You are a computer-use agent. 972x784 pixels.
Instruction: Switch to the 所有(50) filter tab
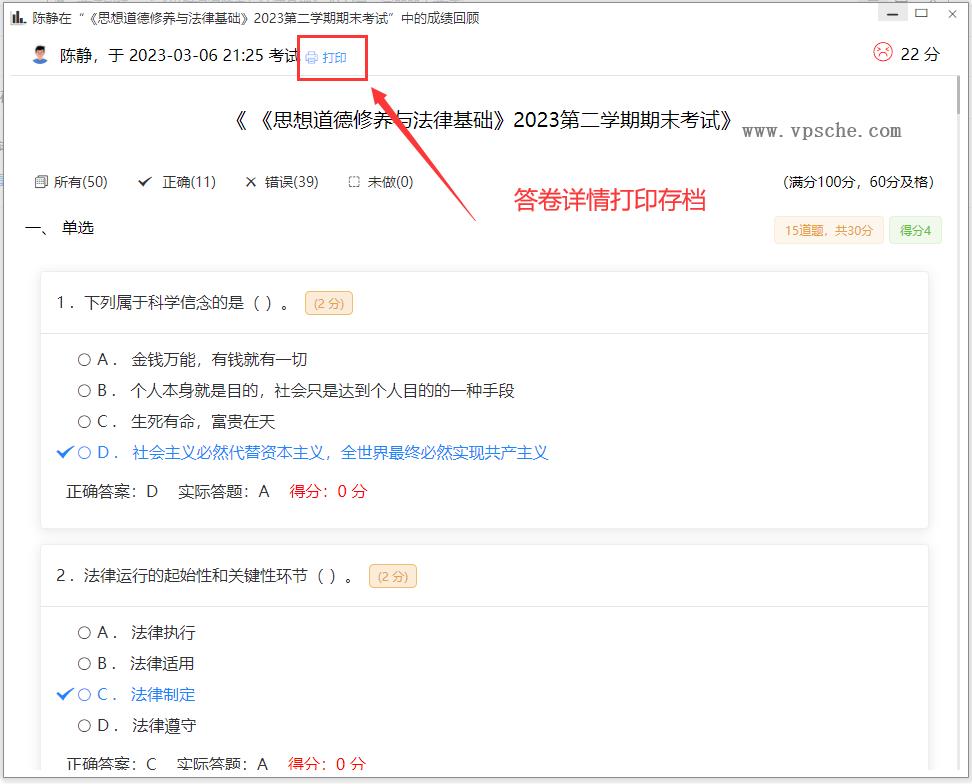68,181
